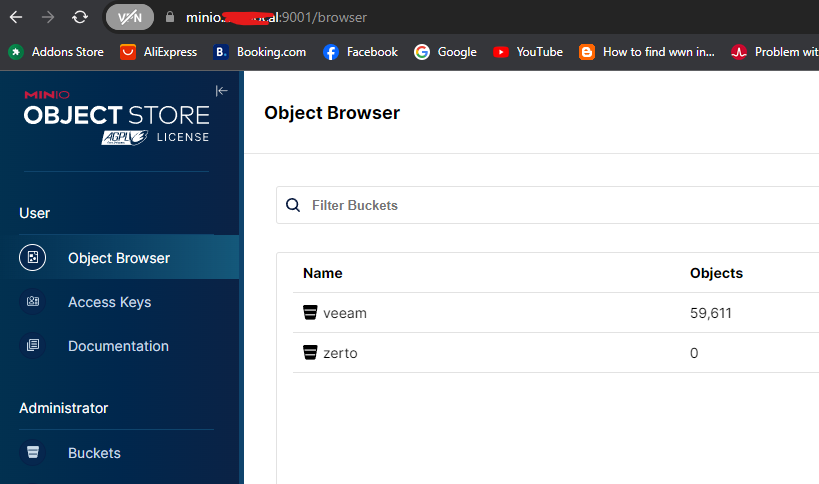Click the Objects column header

[716, 273]
